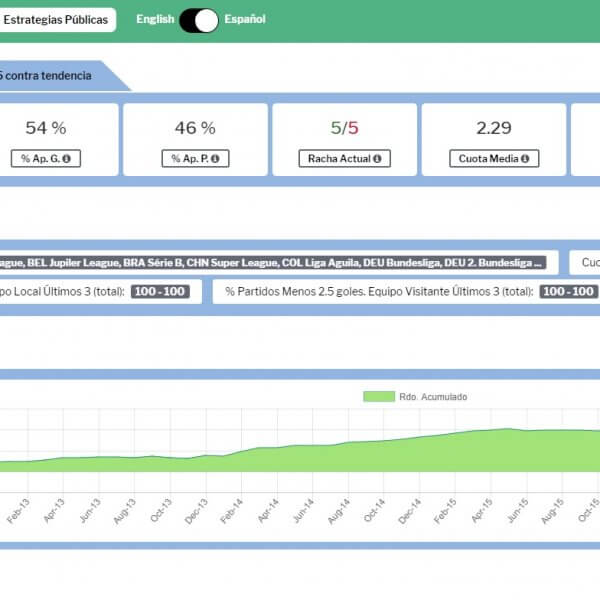The width and height of the screenshot is (600, 600).
Task: Click the Feb-15 axis label
Action: click(445, 511)
